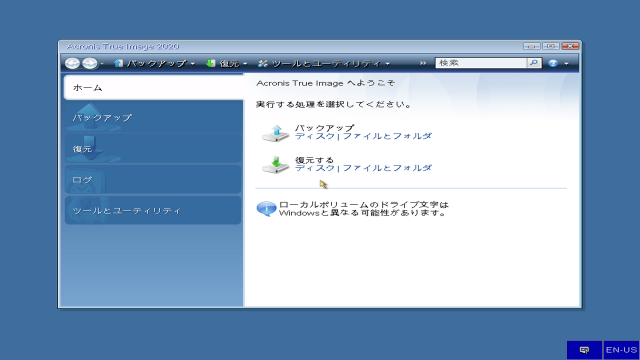640x360 pixels.
Task: Open ツールとユーティリティ in the sidebar
Action: [x=153, y=211]
